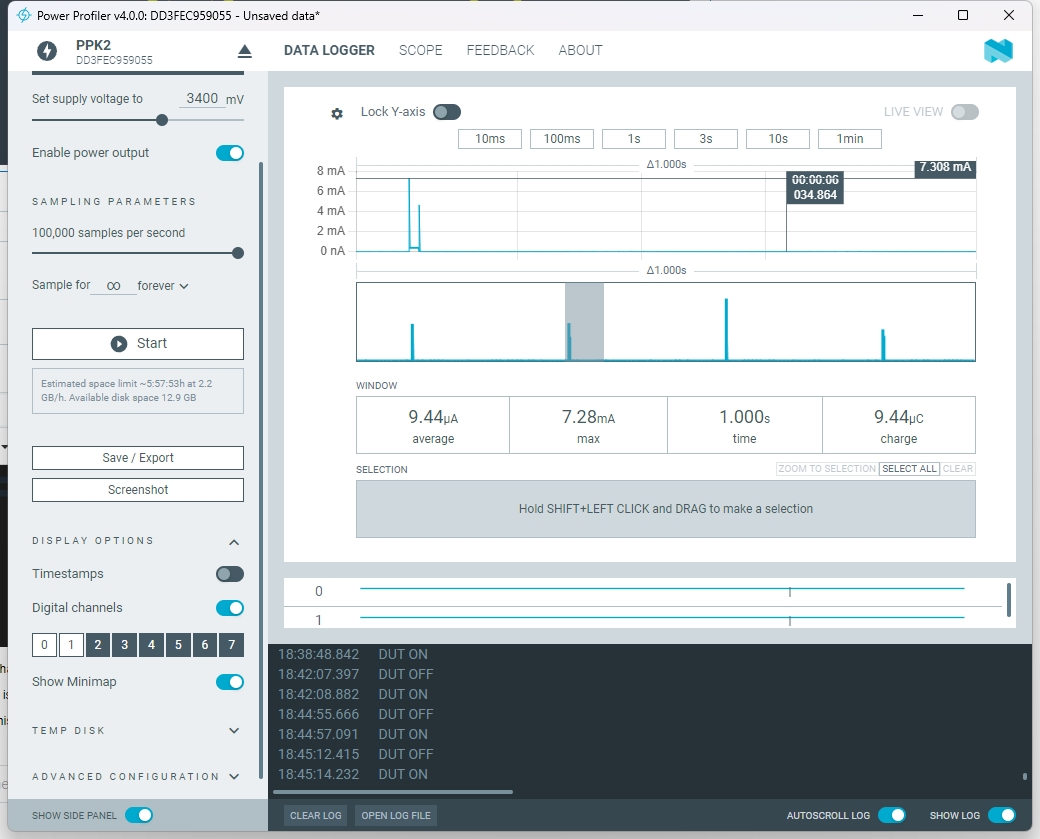The height and width of the screenshot is (839, 1040).
Task: Expand the TEMP DISK section
Action: (x=233, y=730)
